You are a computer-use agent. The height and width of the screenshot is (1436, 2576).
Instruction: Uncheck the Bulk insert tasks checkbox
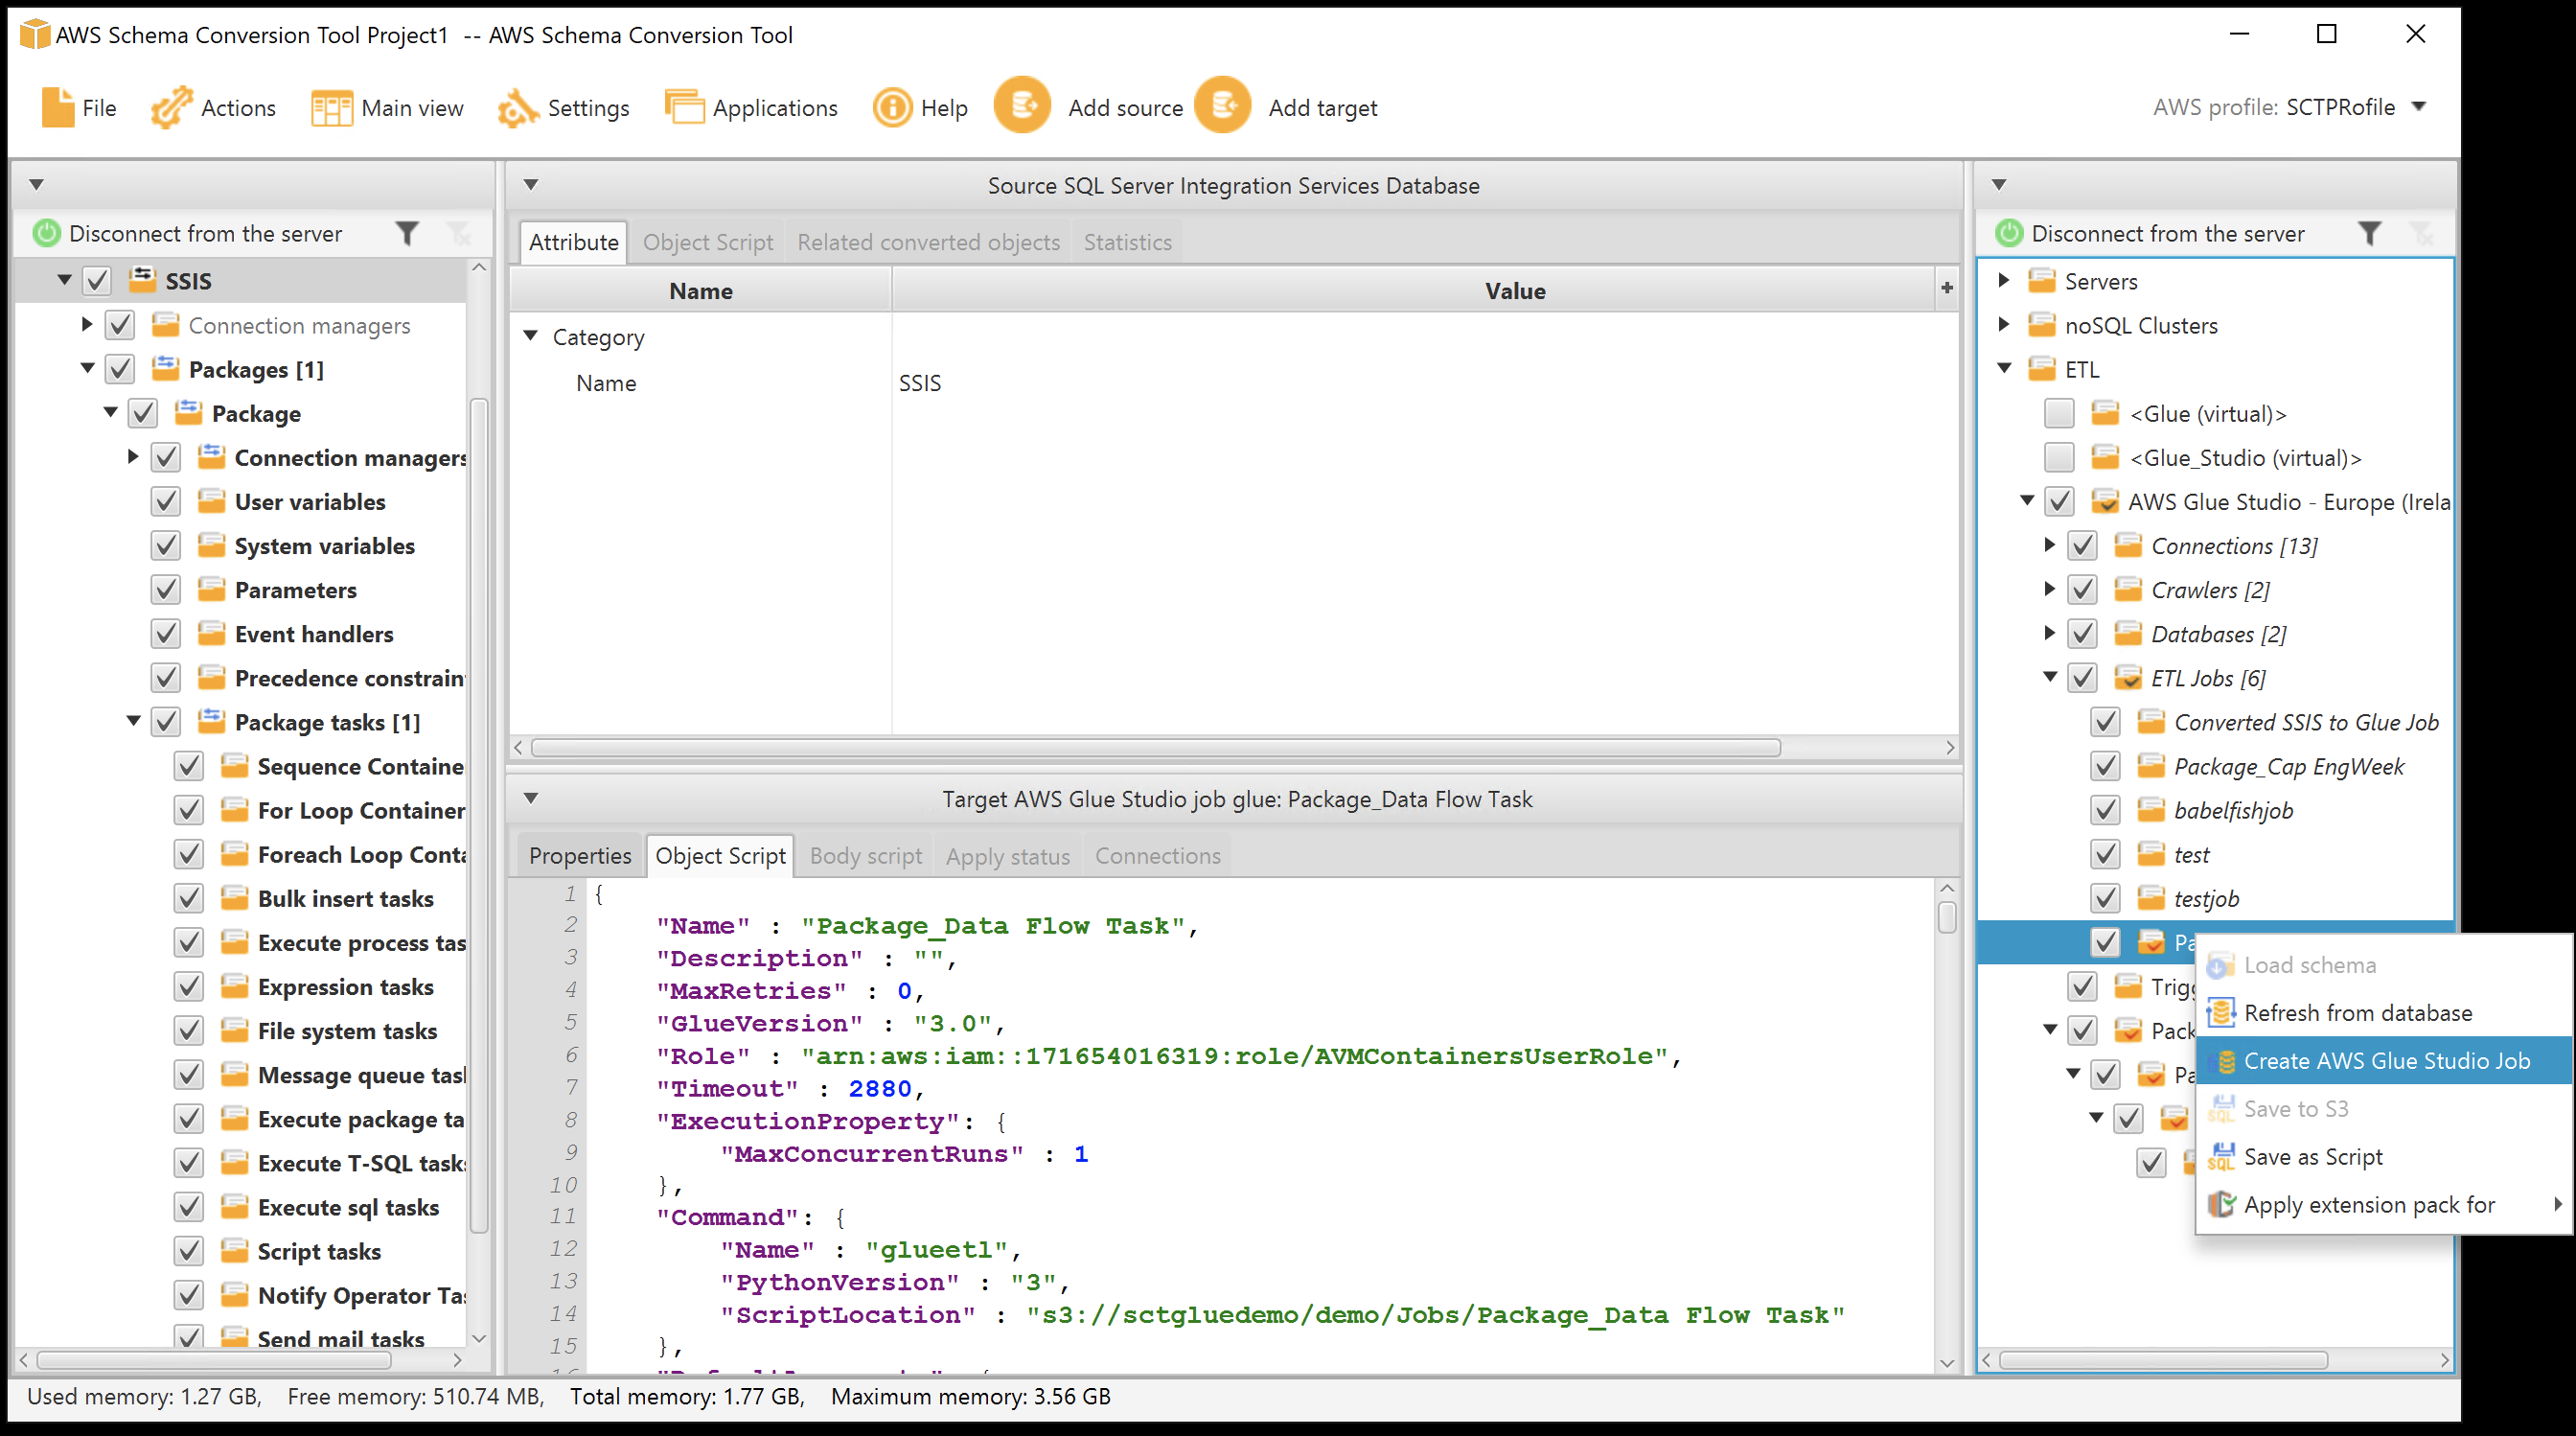click(188, 897)
